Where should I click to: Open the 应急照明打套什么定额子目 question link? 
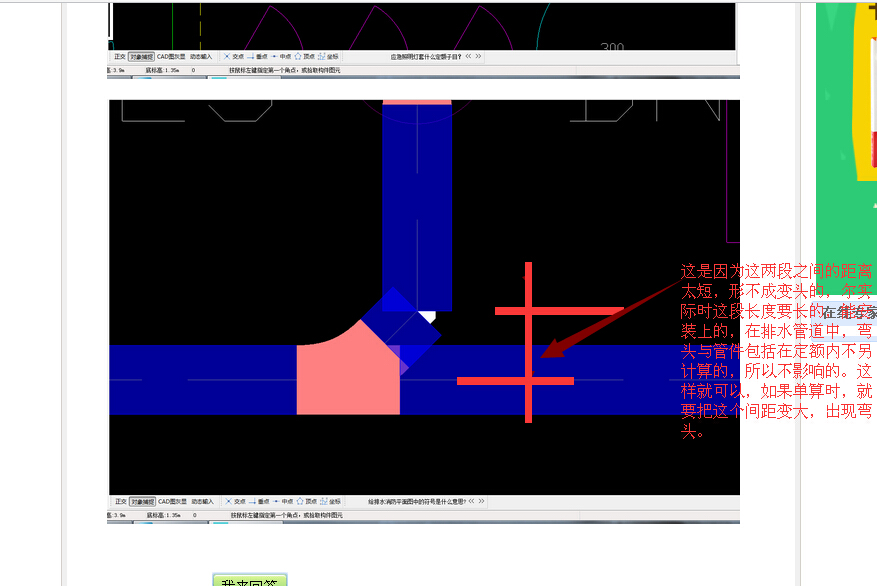pyautogui.click(x=426, y=56)
